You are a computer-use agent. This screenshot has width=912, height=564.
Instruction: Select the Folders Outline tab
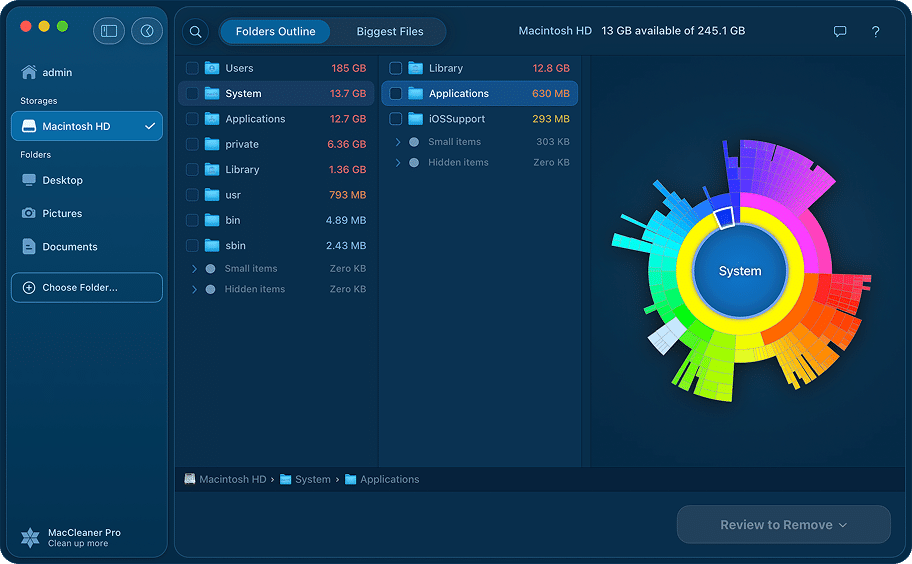click(275, 32)
